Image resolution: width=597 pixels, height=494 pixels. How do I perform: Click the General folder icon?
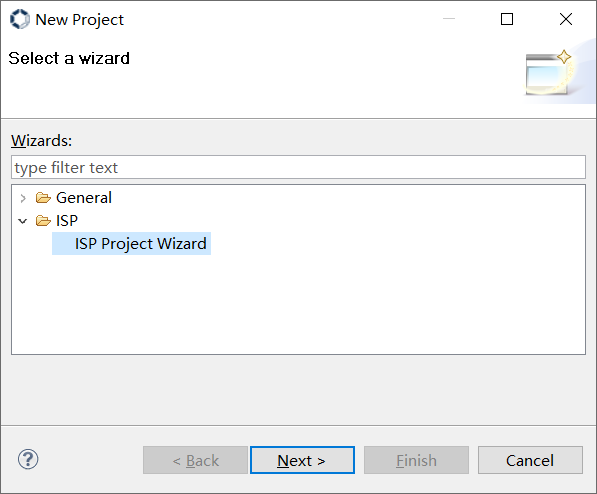43,198
